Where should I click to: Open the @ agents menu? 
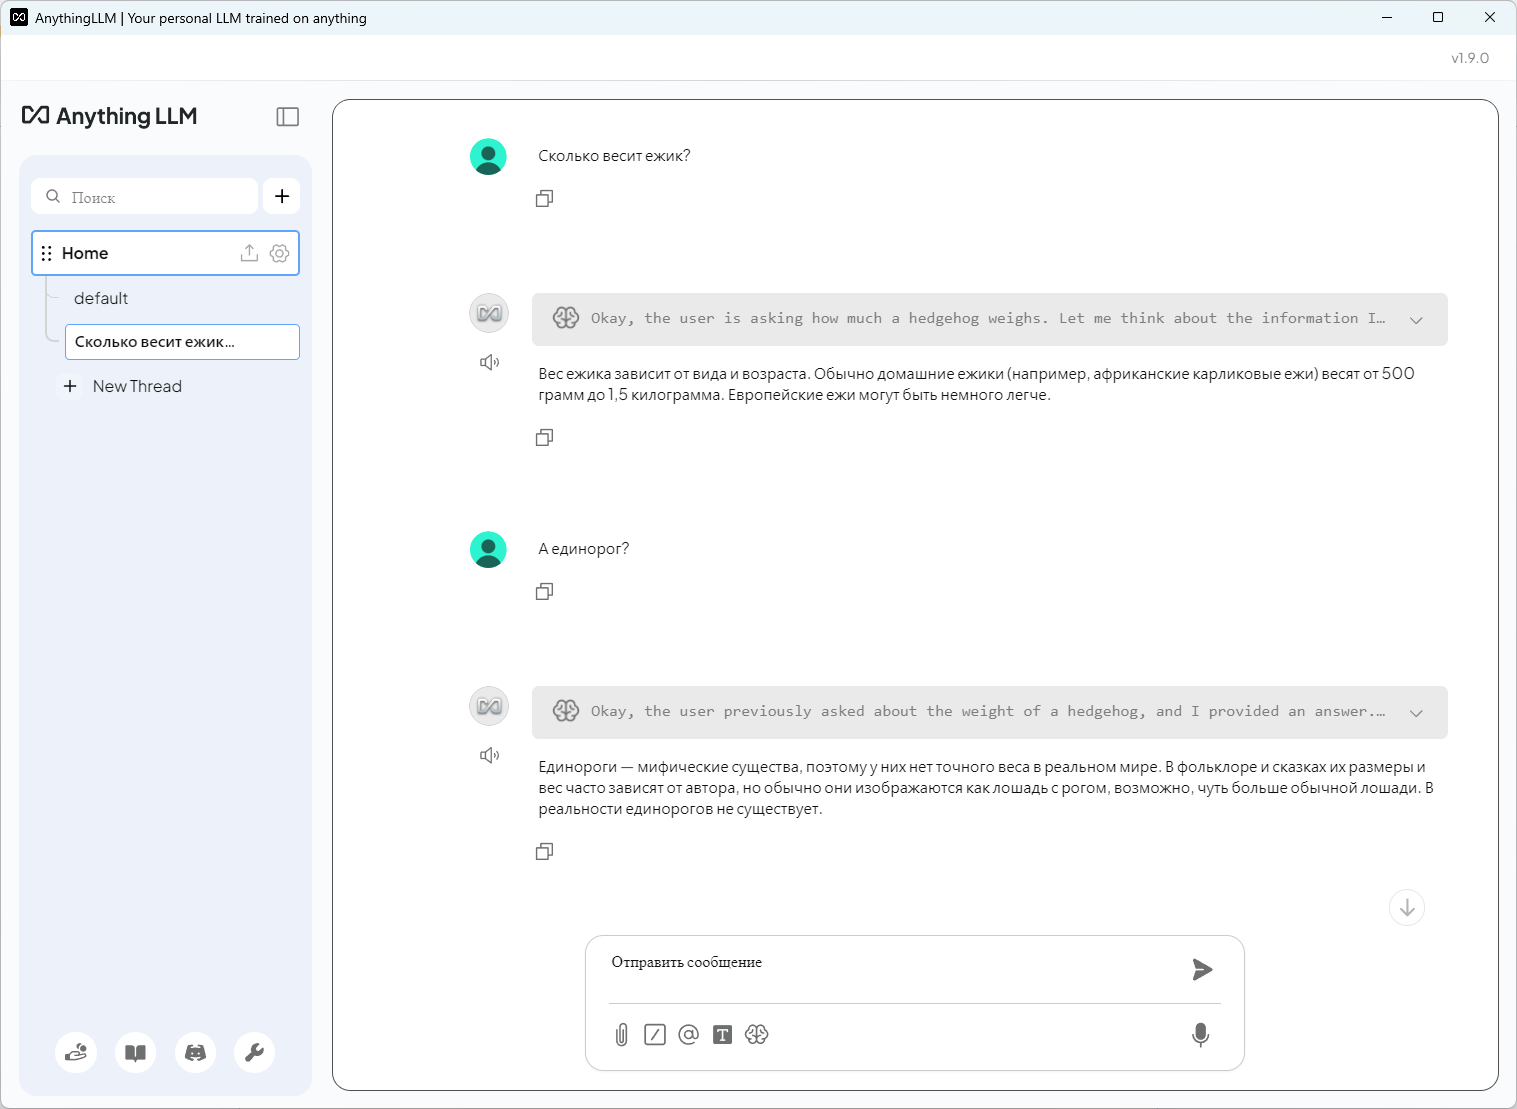[688, 1035]
